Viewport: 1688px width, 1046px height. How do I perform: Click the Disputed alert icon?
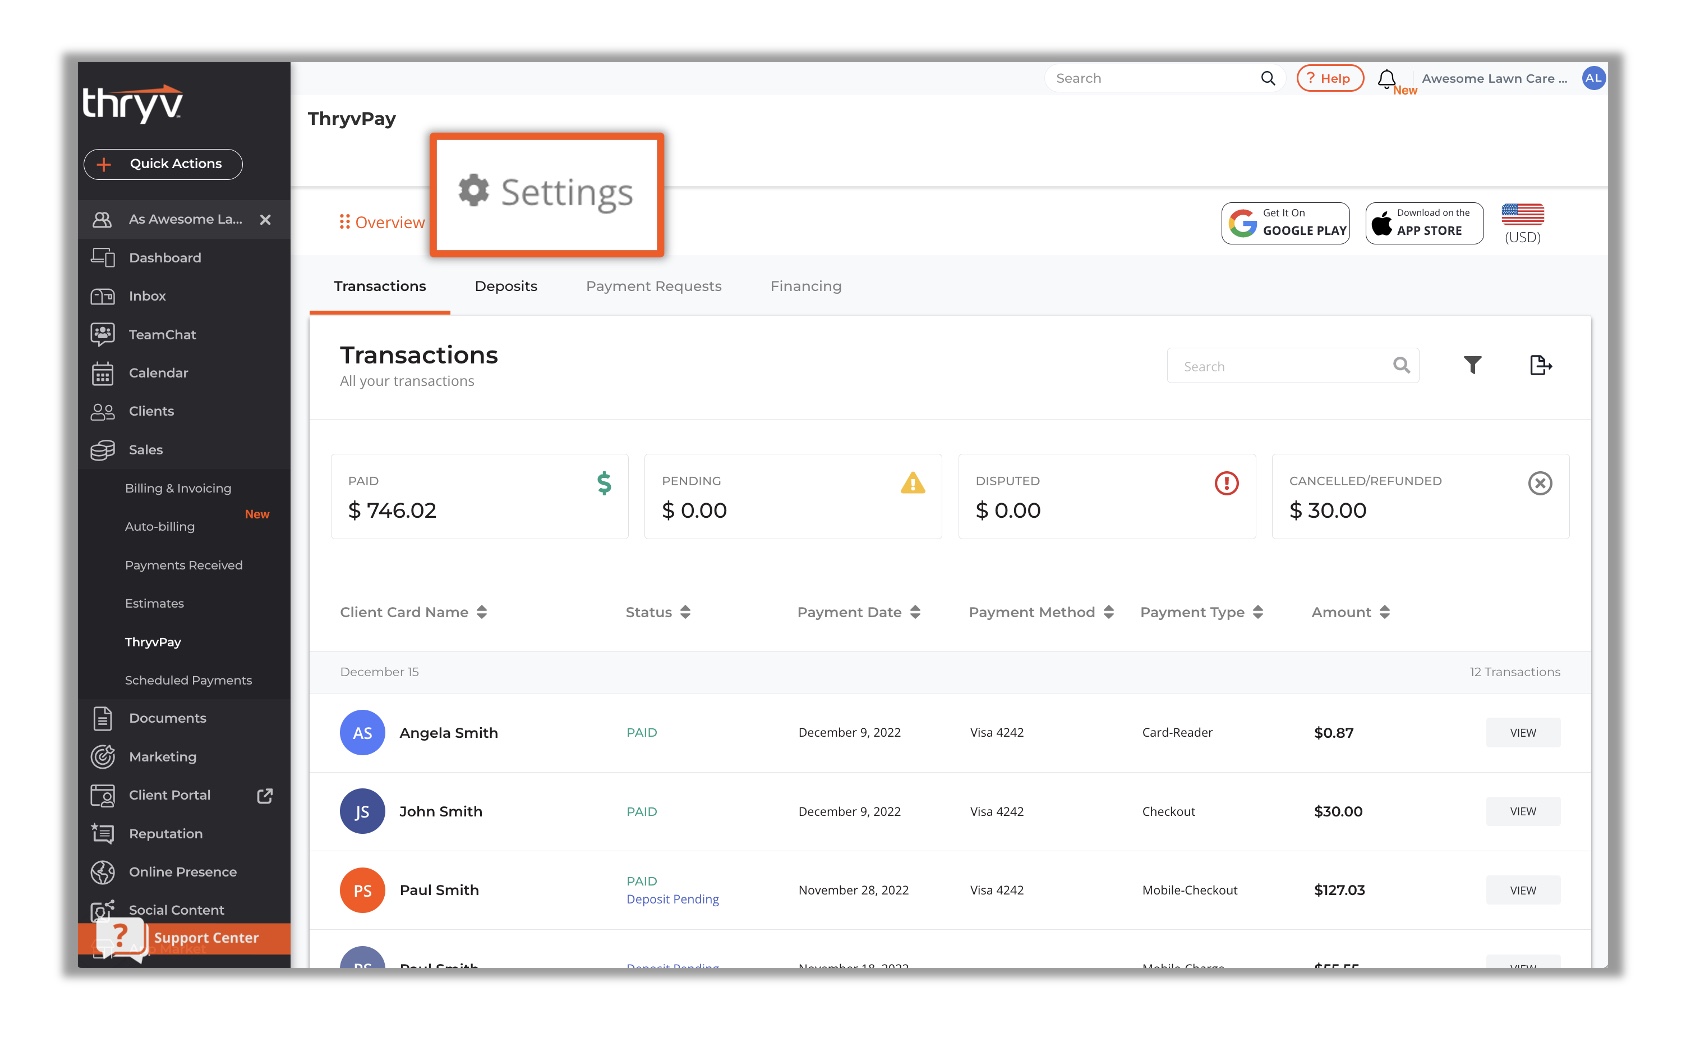tap(1227, 484)
